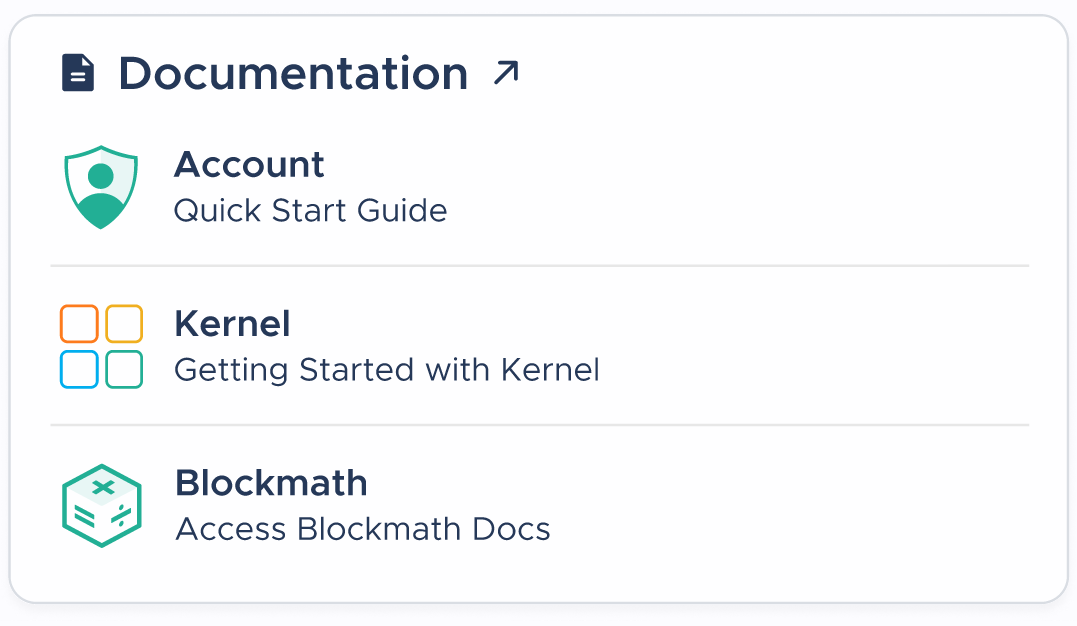The height and width of the screenshot is (626, 1077).
Task: Click the person silhouette inside the shield
Action: click(101, 194)
